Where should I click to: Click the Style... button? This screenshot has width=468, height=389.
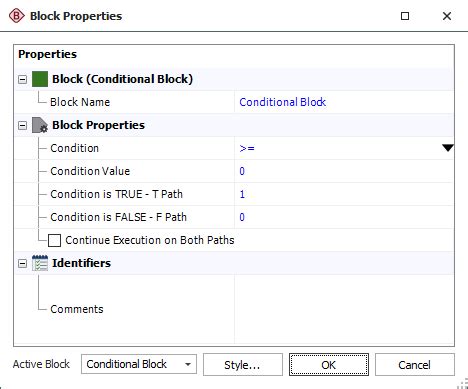(243, 364)
